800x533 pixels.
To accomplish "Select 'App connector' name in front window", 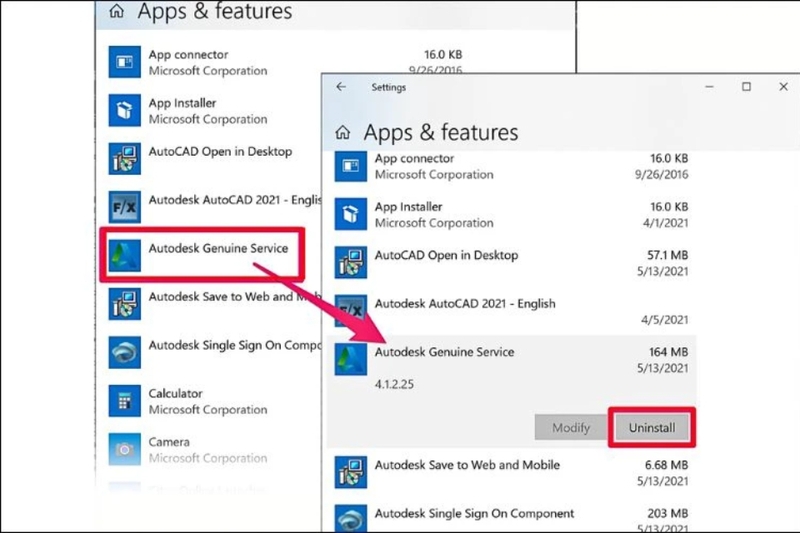I will (x=414, y=159).
